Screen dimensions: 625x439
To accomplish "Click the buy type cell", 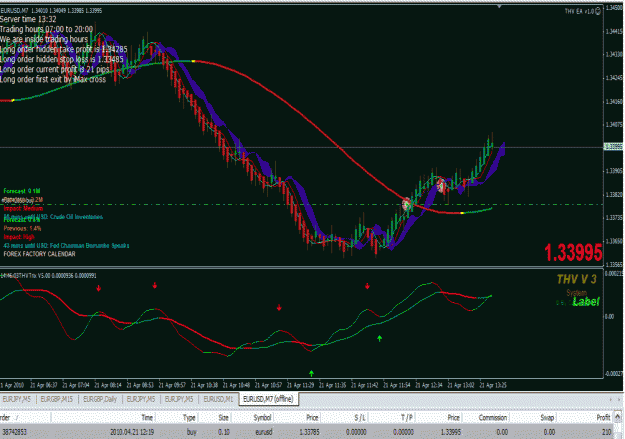I will (x=191, y=432).
